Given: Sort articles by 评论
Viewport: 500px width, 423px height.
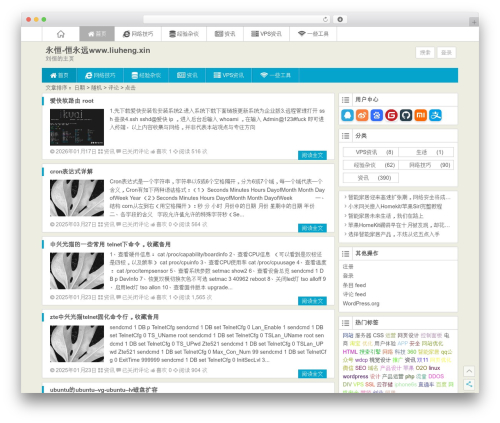Looking at the screenshot, I should [113, 88].
